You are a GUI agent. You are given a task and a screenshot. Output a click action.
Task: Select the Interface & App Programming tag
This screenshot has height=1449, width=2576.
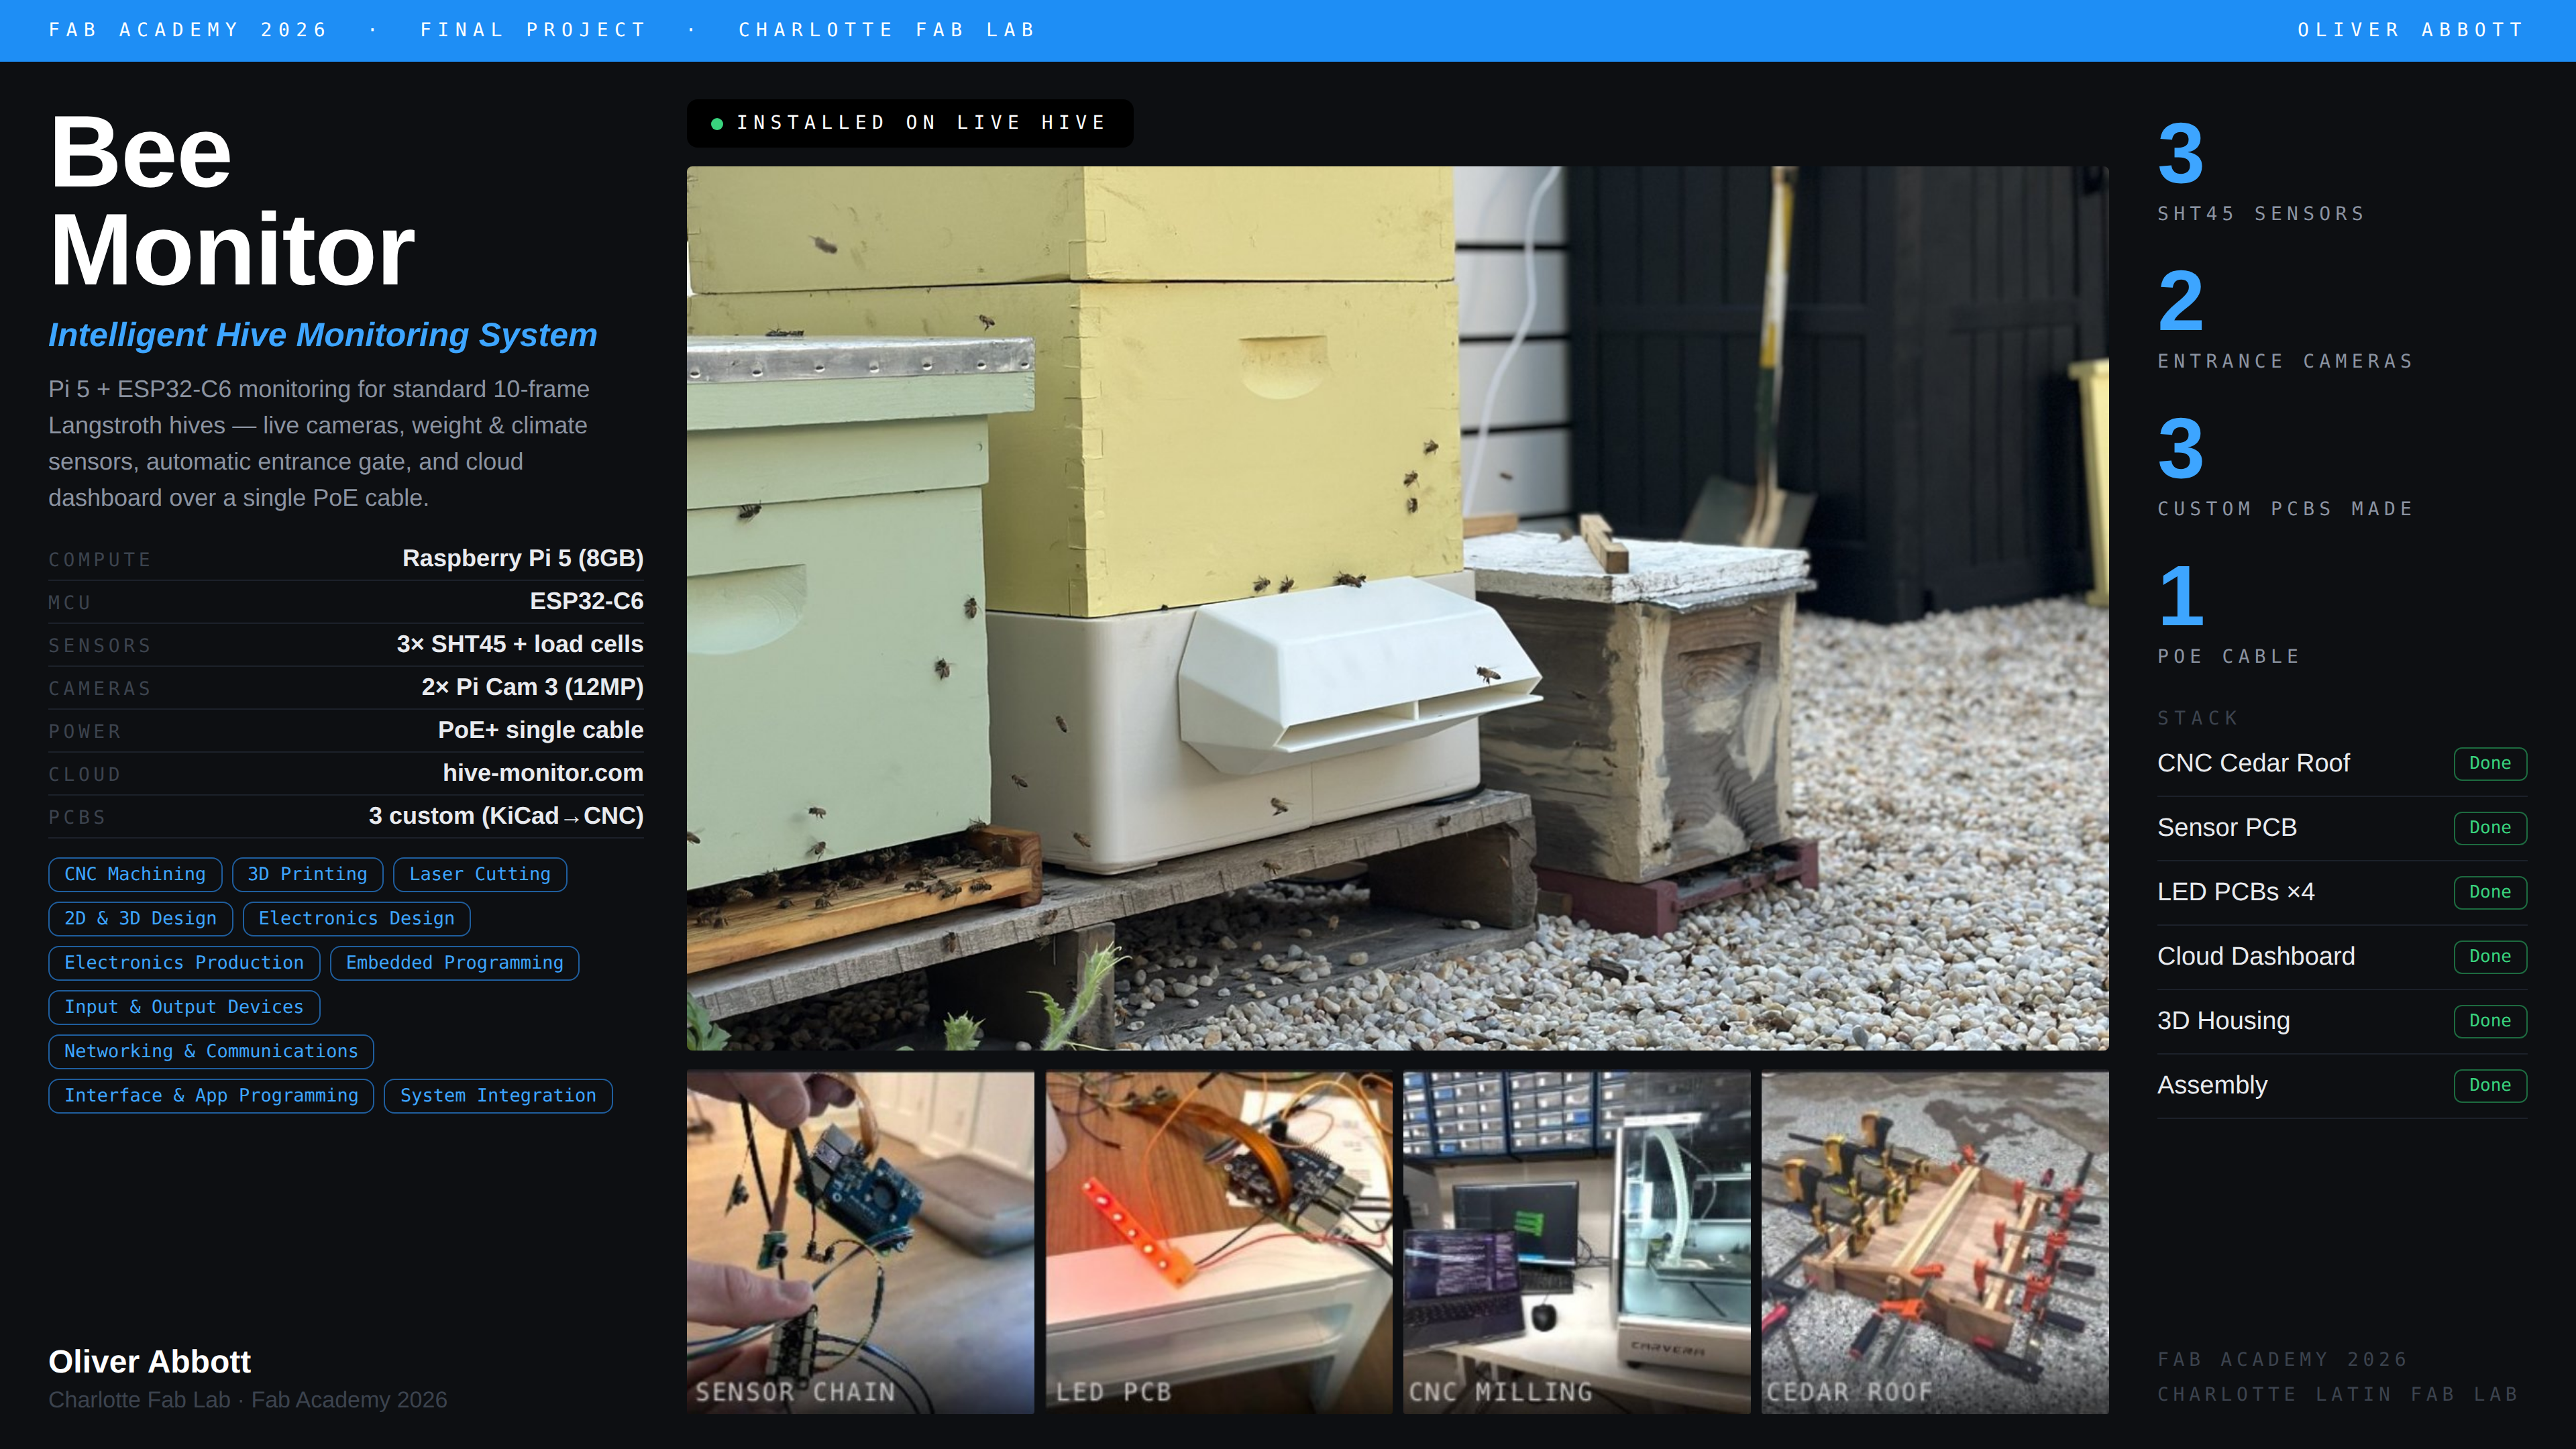point(211,1095)
